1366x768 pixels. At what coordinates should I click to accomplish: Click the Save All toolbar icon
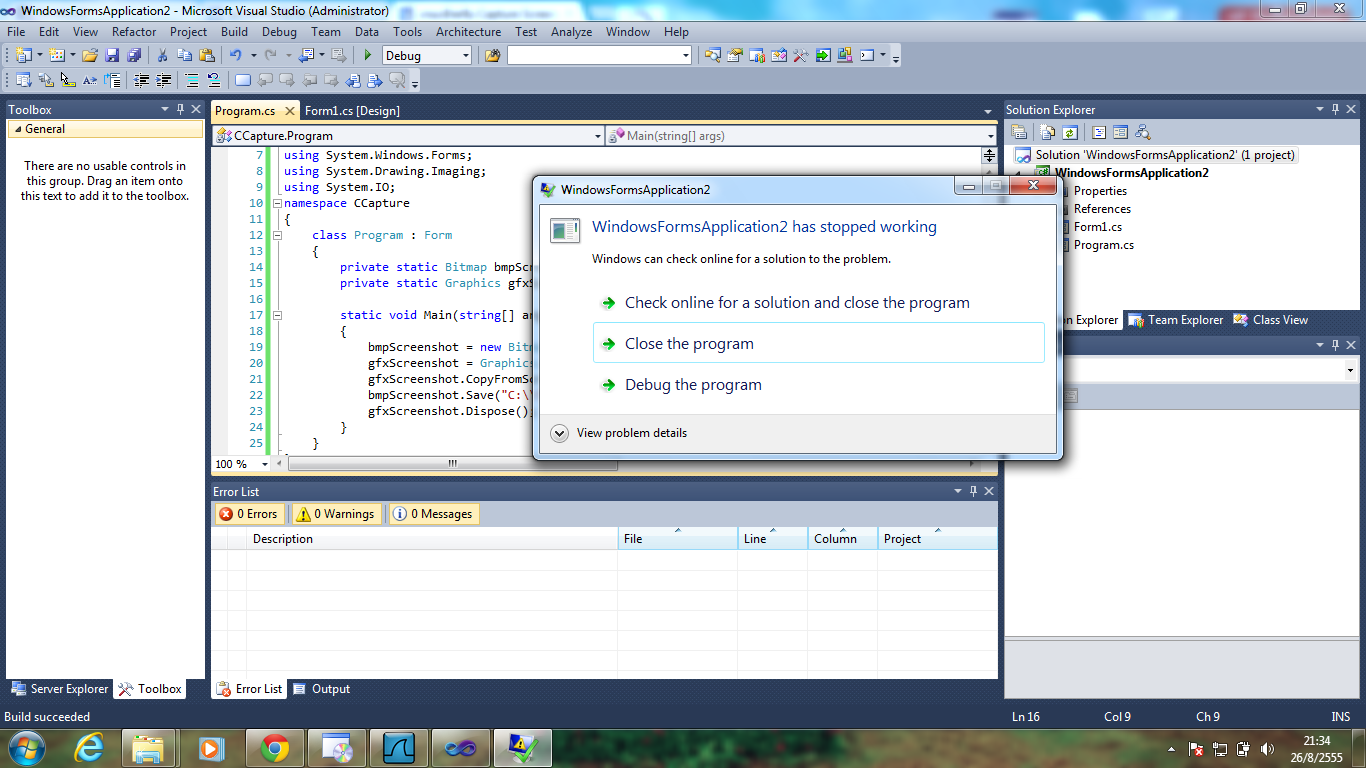[x=134, y=55]
